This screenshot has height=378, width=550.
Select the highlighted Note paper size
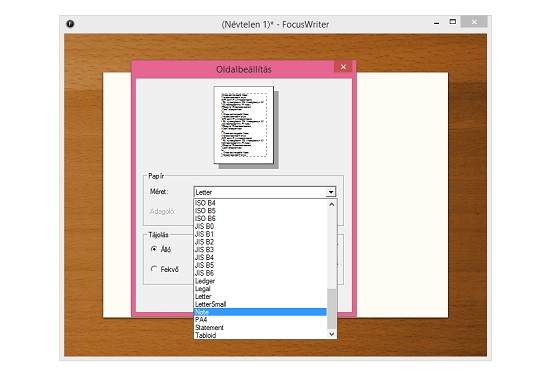[260, 312]
